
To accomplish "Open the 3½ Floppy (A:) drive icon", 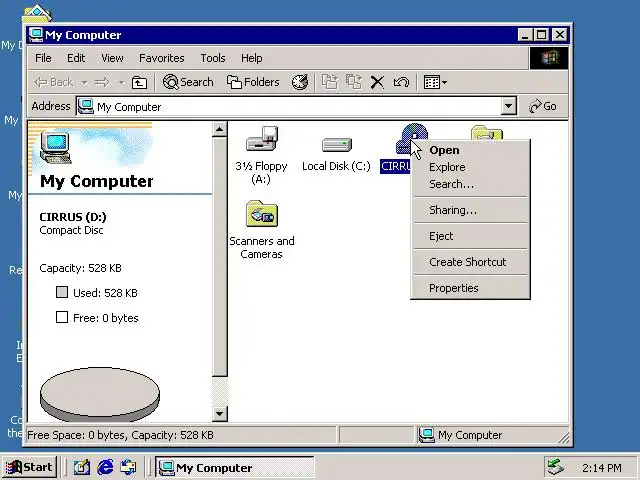I will click(x=262, y=139).
